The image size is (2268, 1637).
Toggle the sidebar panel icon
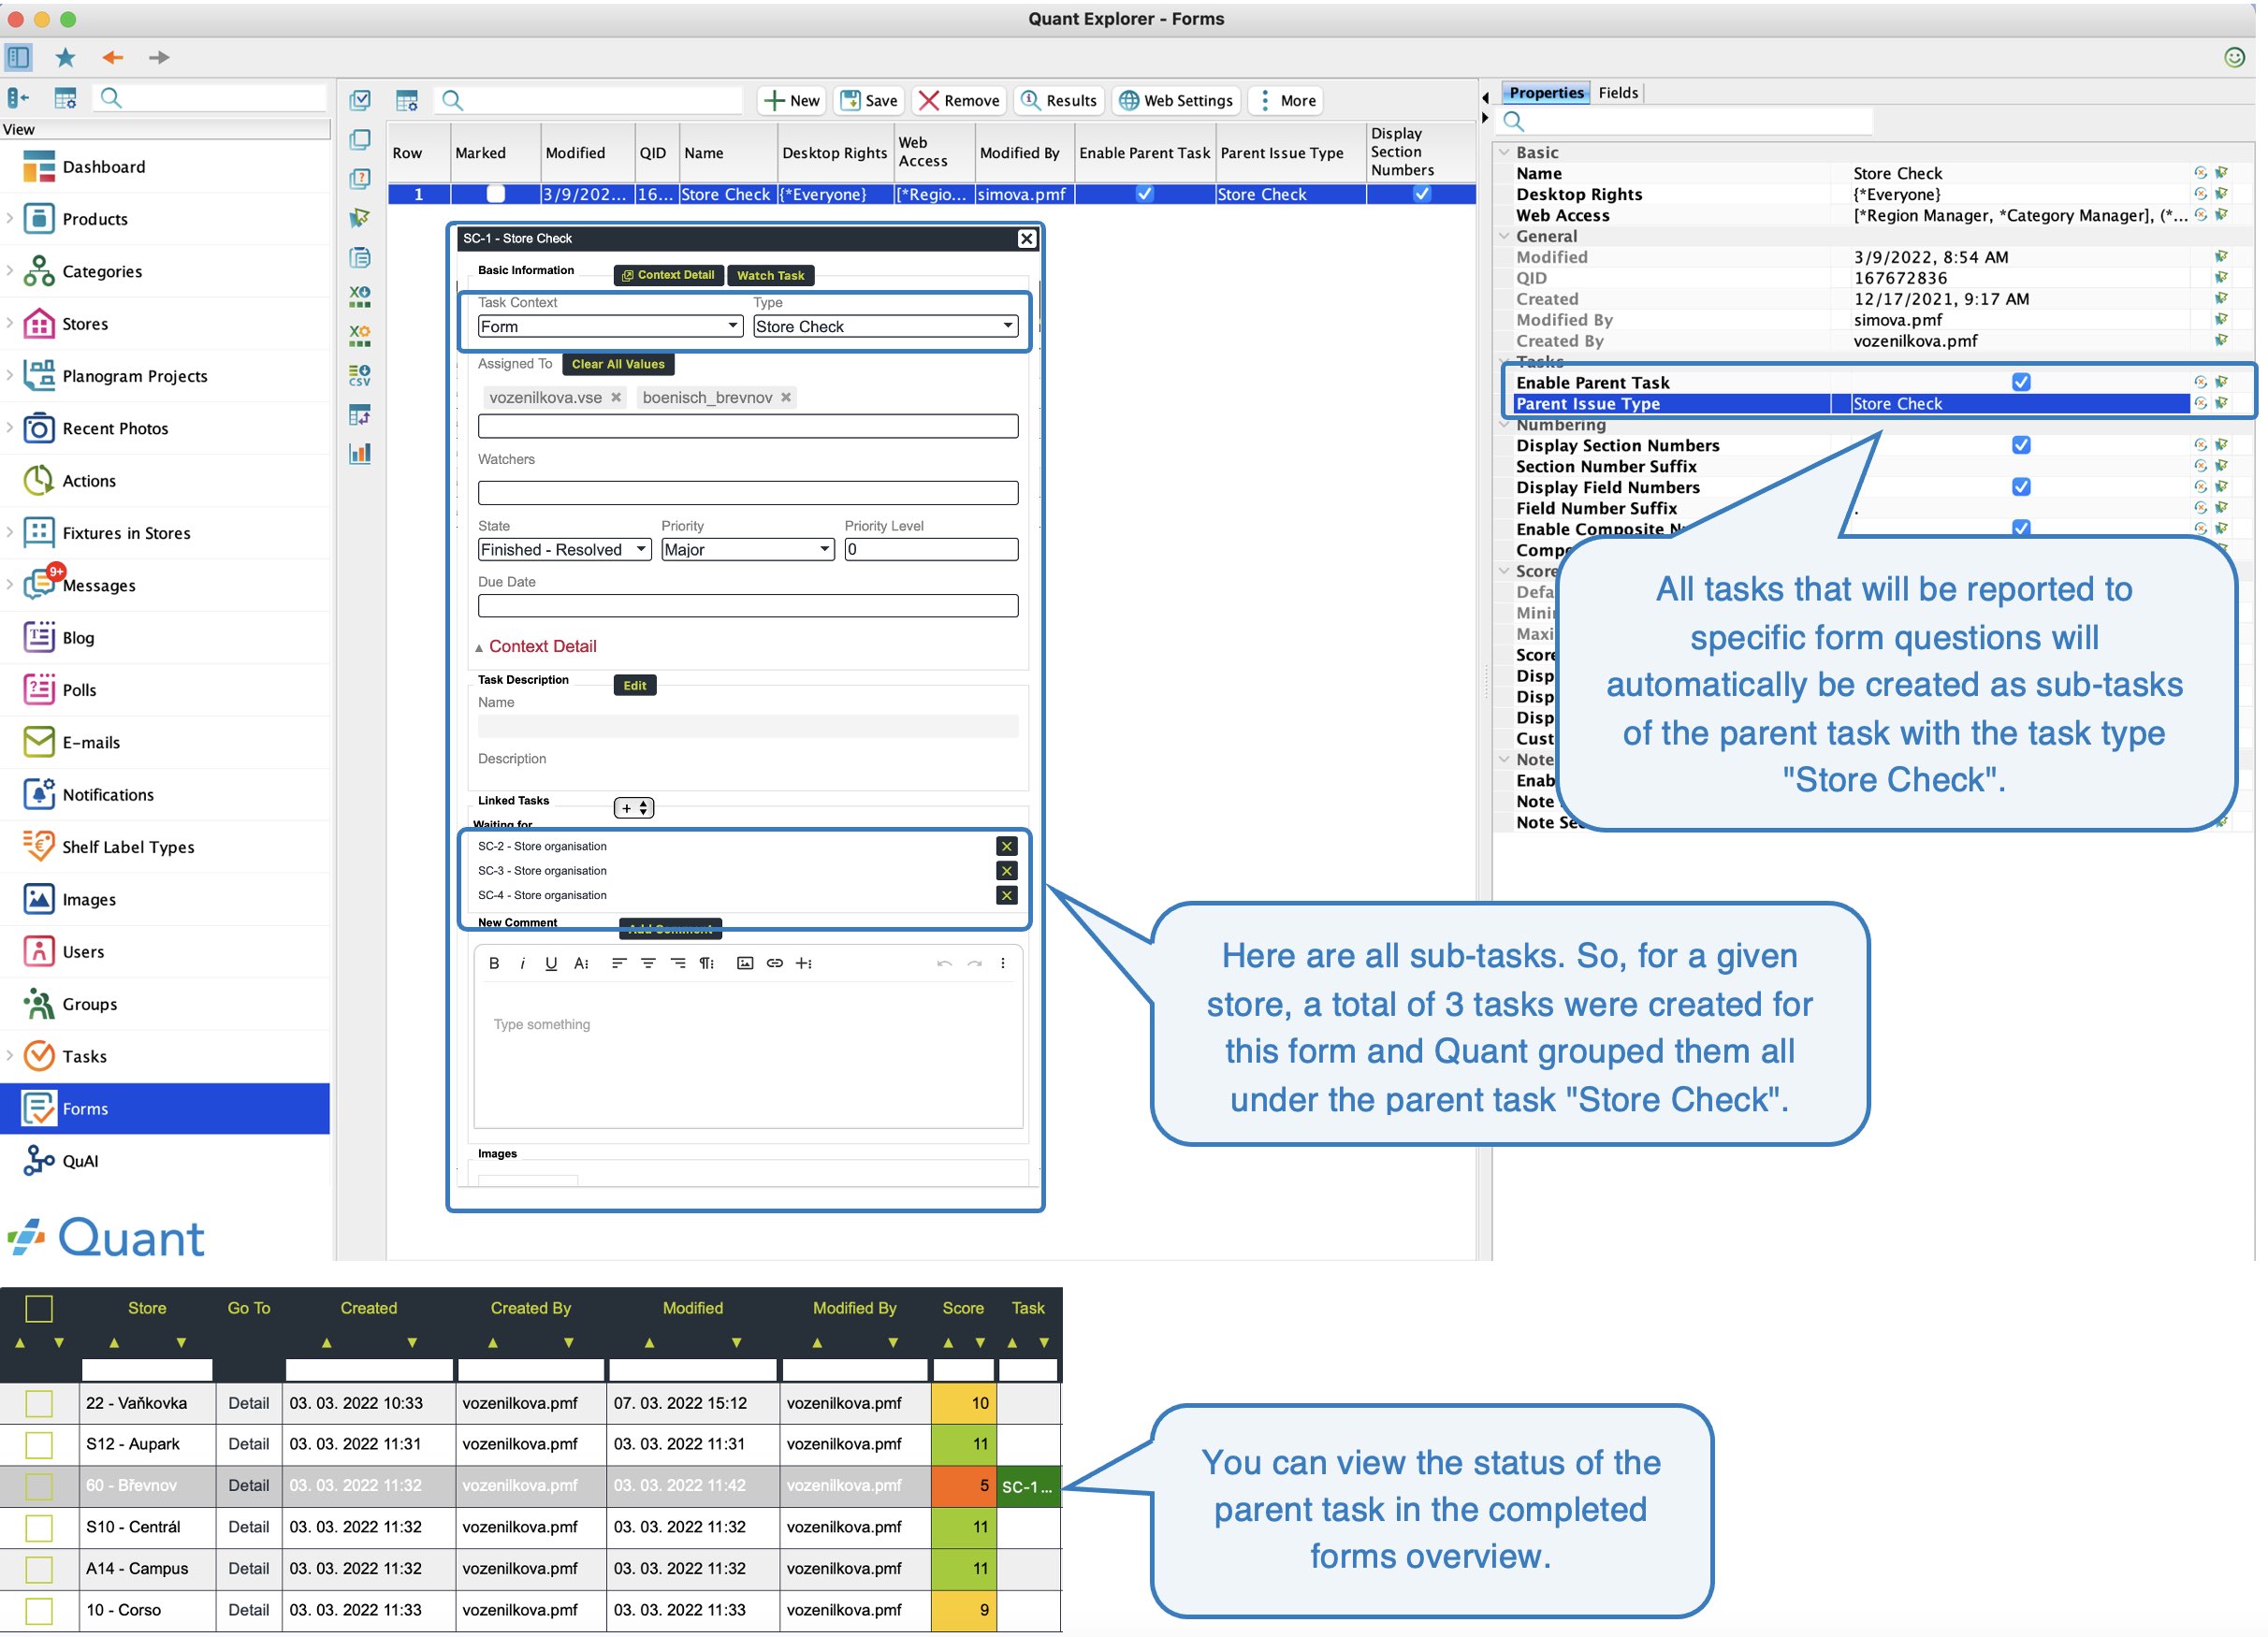[x=18, y=57]
